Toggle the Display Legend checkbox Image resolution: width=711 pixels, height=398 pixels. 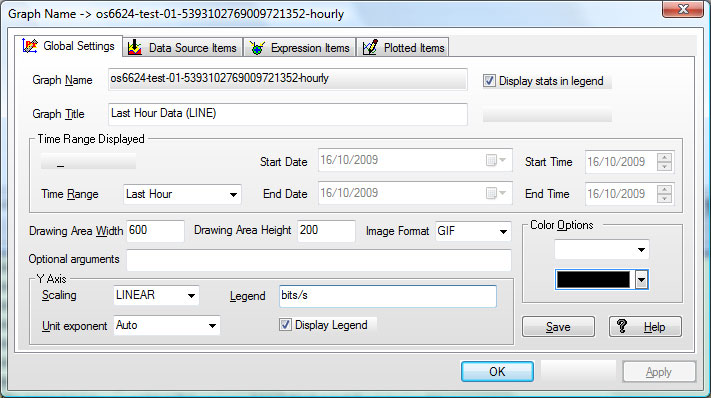(x=285, y=325)
